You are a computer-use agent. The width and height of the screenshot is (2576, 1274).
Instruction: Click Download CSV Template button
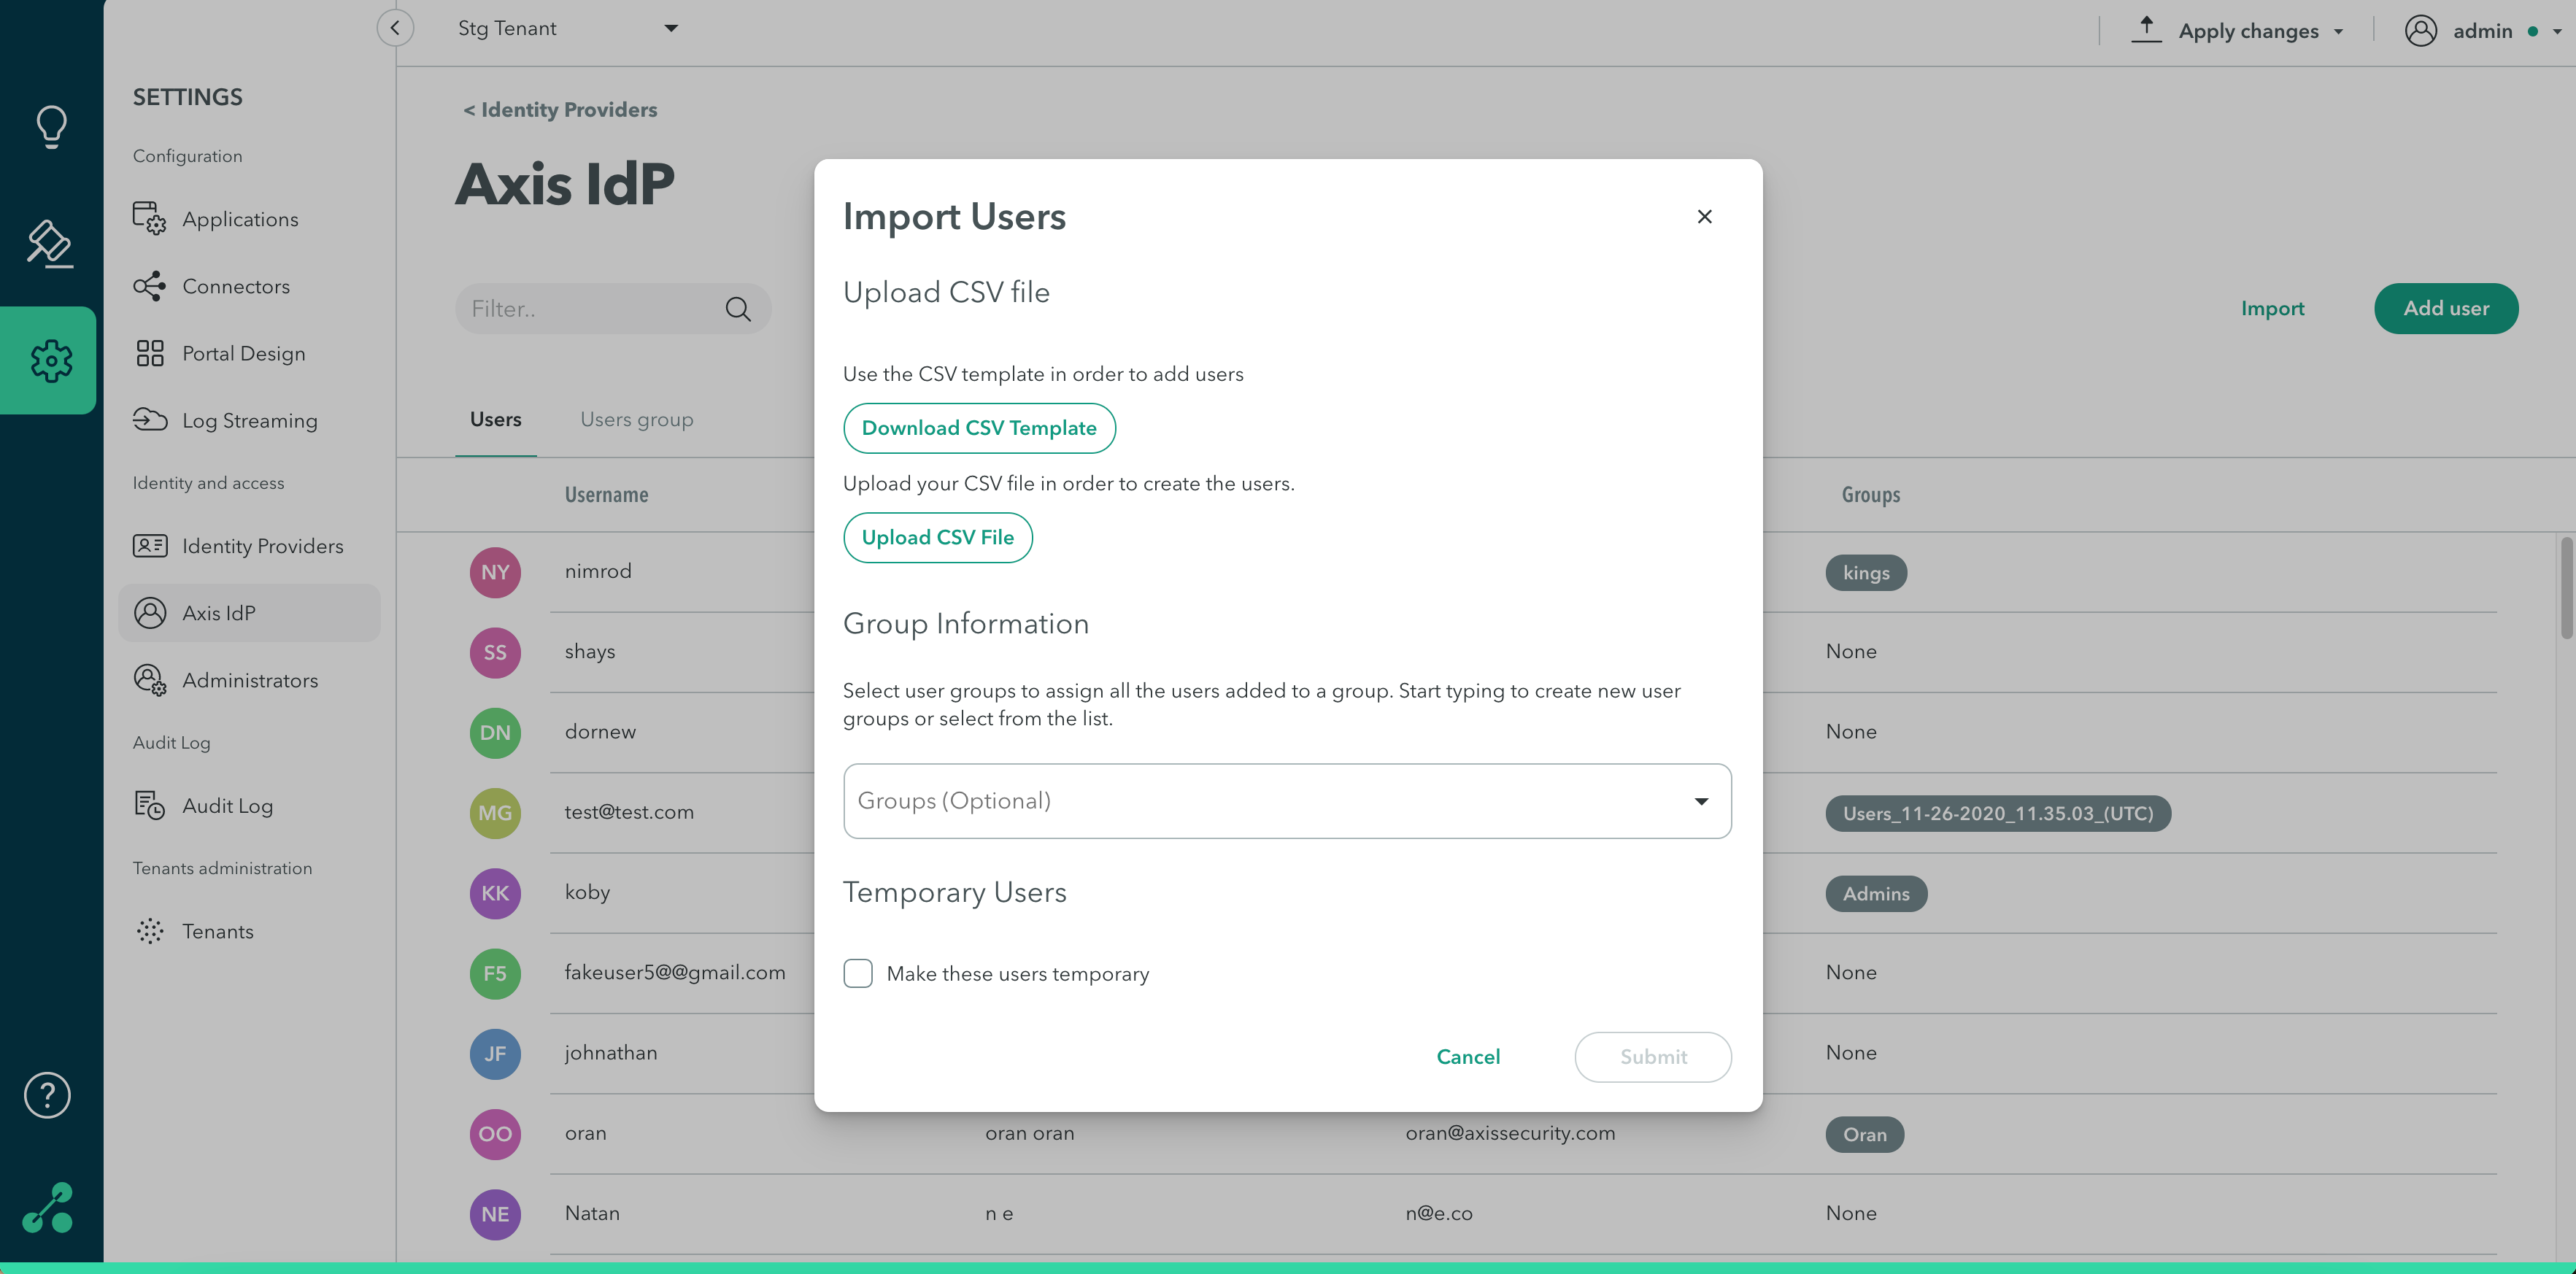(x=979, y=428)
